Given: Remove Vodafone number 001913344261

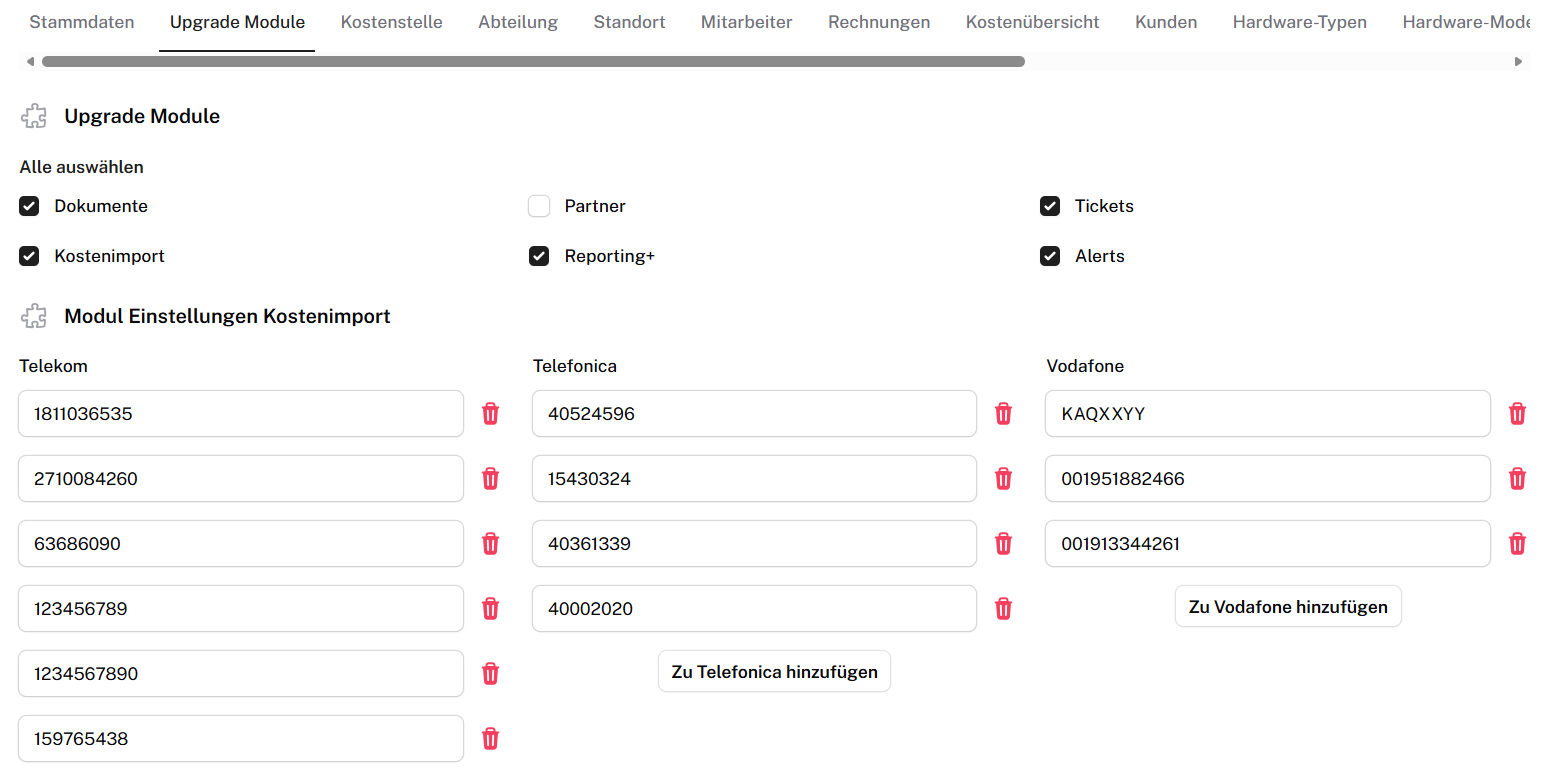Looking at the screenshot, I should (1517, 544).
